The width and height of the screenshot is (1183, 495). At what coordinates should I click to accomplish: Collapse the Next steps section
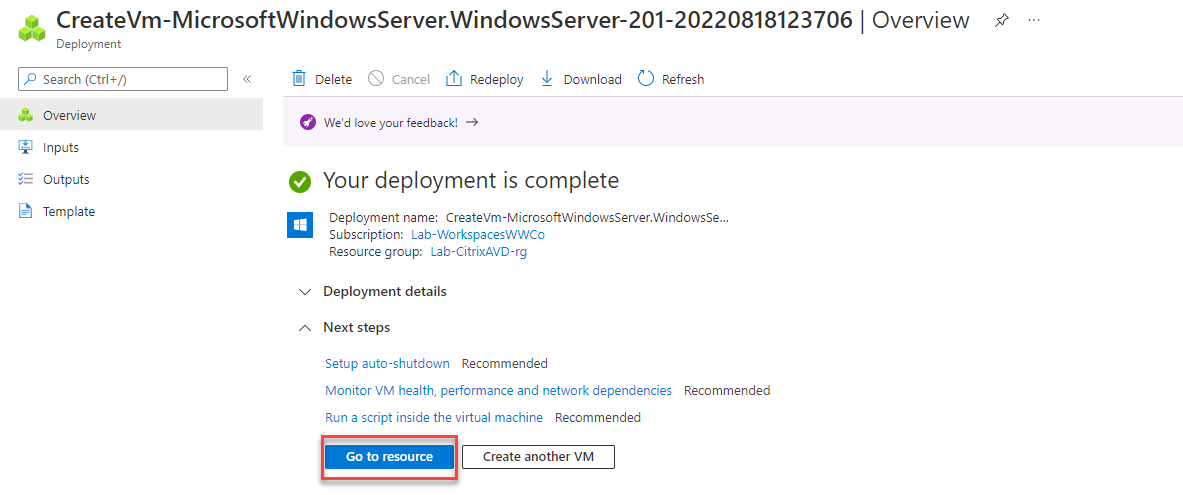pos(305,327)
